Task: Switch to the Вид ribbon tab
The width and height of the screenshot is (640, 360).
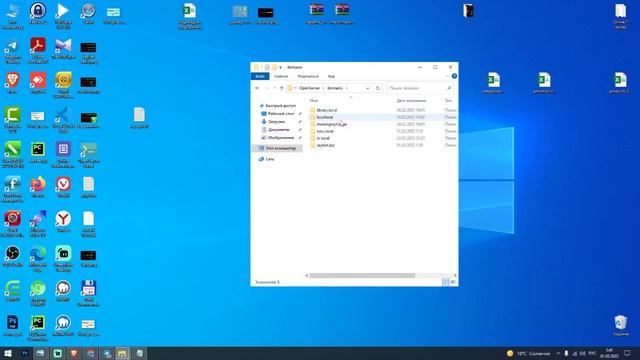Action: (x=331, y=76)
